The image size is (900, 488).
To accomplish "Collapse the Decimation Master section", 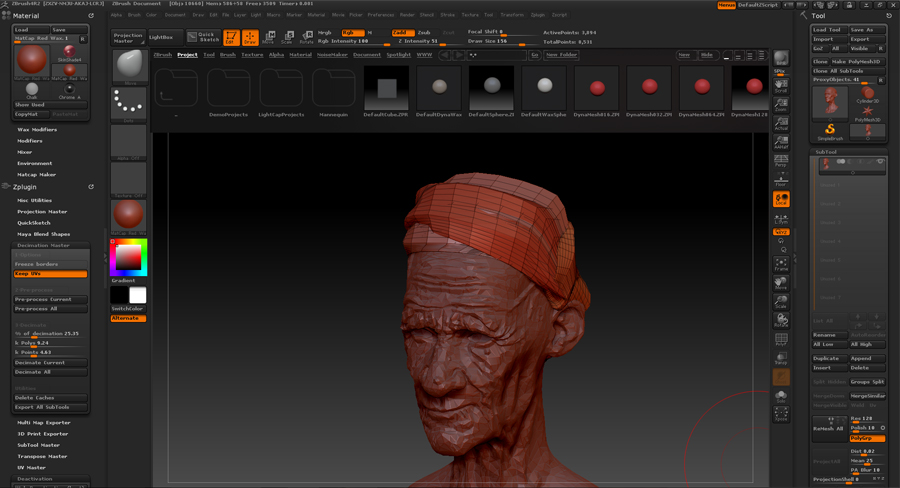I will (43, 245).
